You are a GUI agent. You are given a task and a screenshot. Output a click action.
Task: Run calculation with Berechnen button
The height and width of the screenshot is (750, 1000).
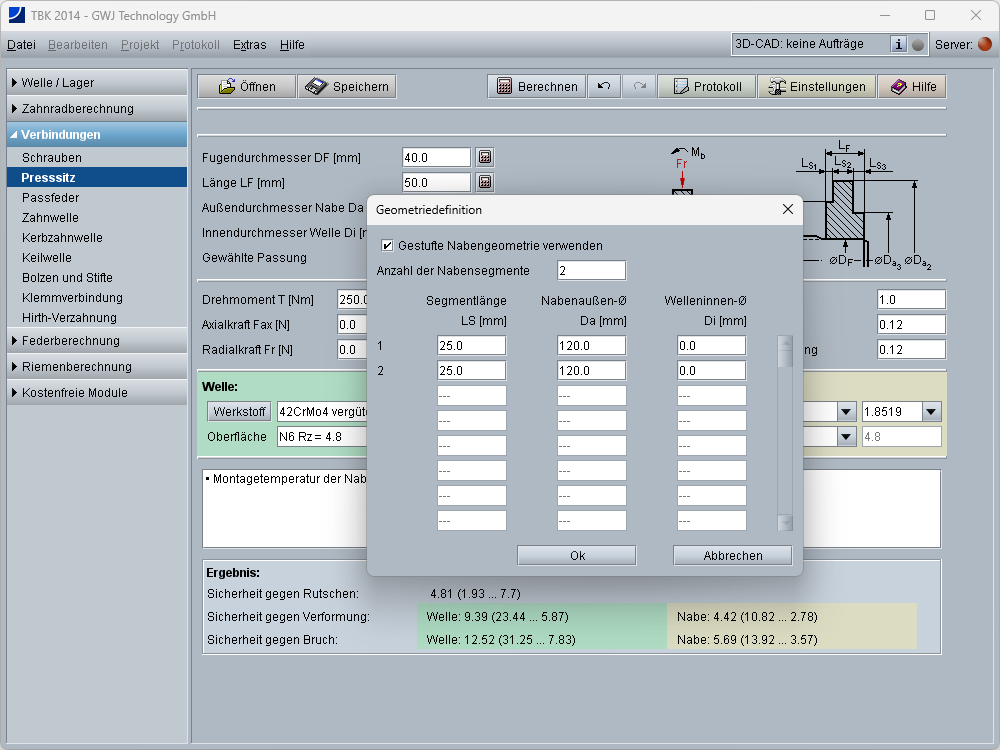tap(537, 87)
